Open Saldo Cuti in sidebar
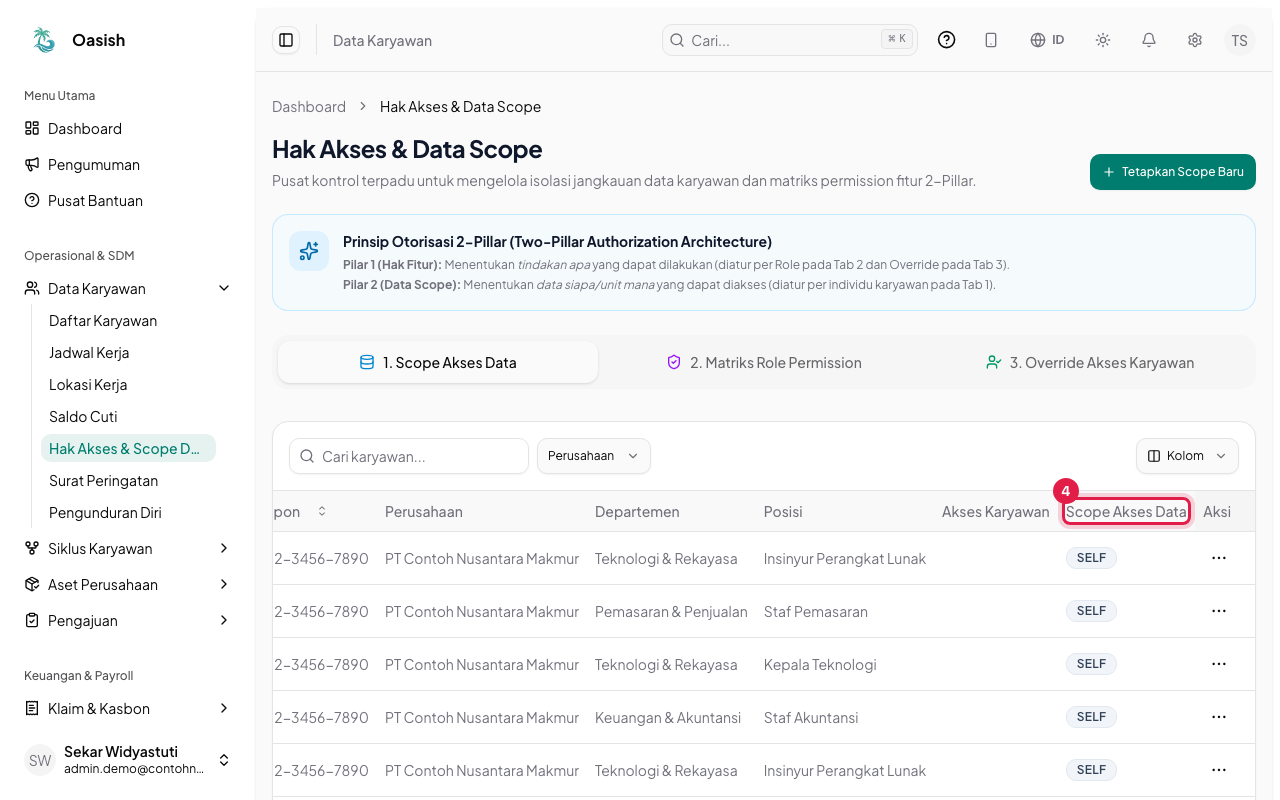Viewport: 1280px width, 800px height. pyautogui.click(x=83, y=417)
